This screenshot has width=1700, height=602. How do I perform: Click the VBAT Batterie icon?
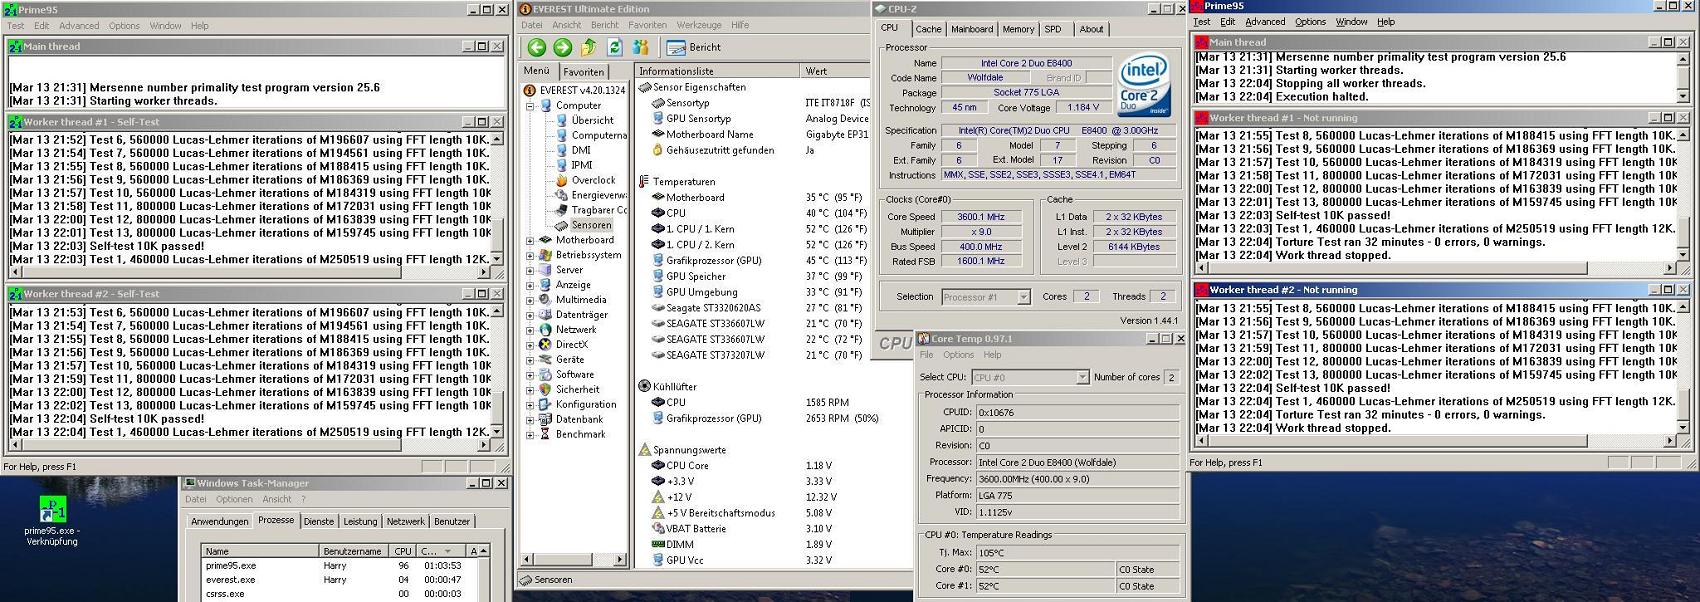tap(657, 528)
